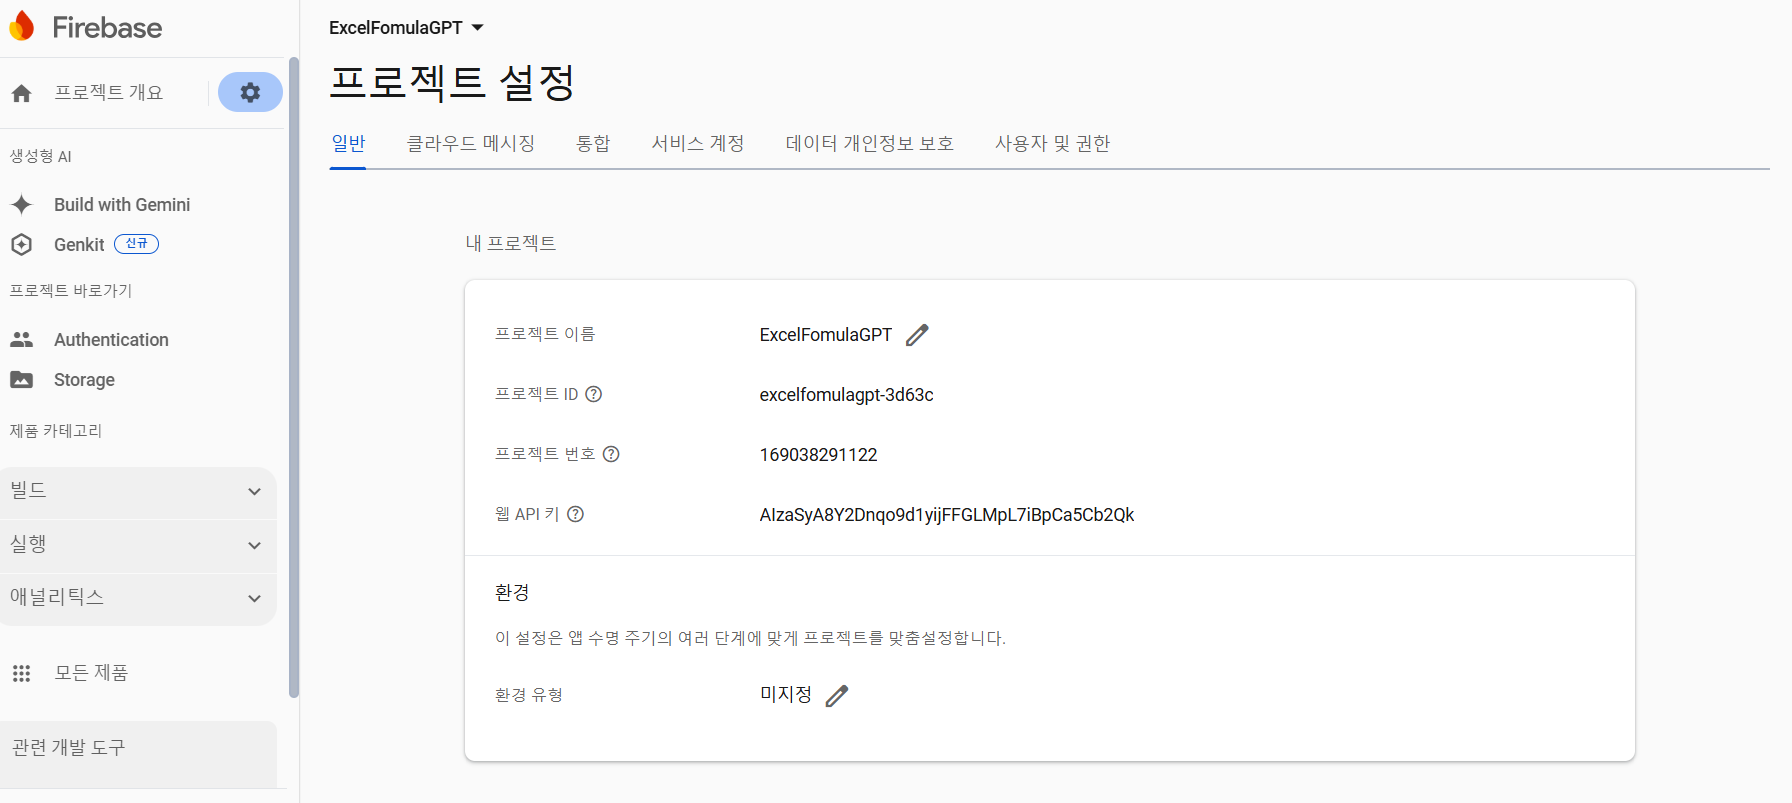Click the 제품 카테고리 sidebar label
Viewport: 1792px width, 803px height.
56,431
